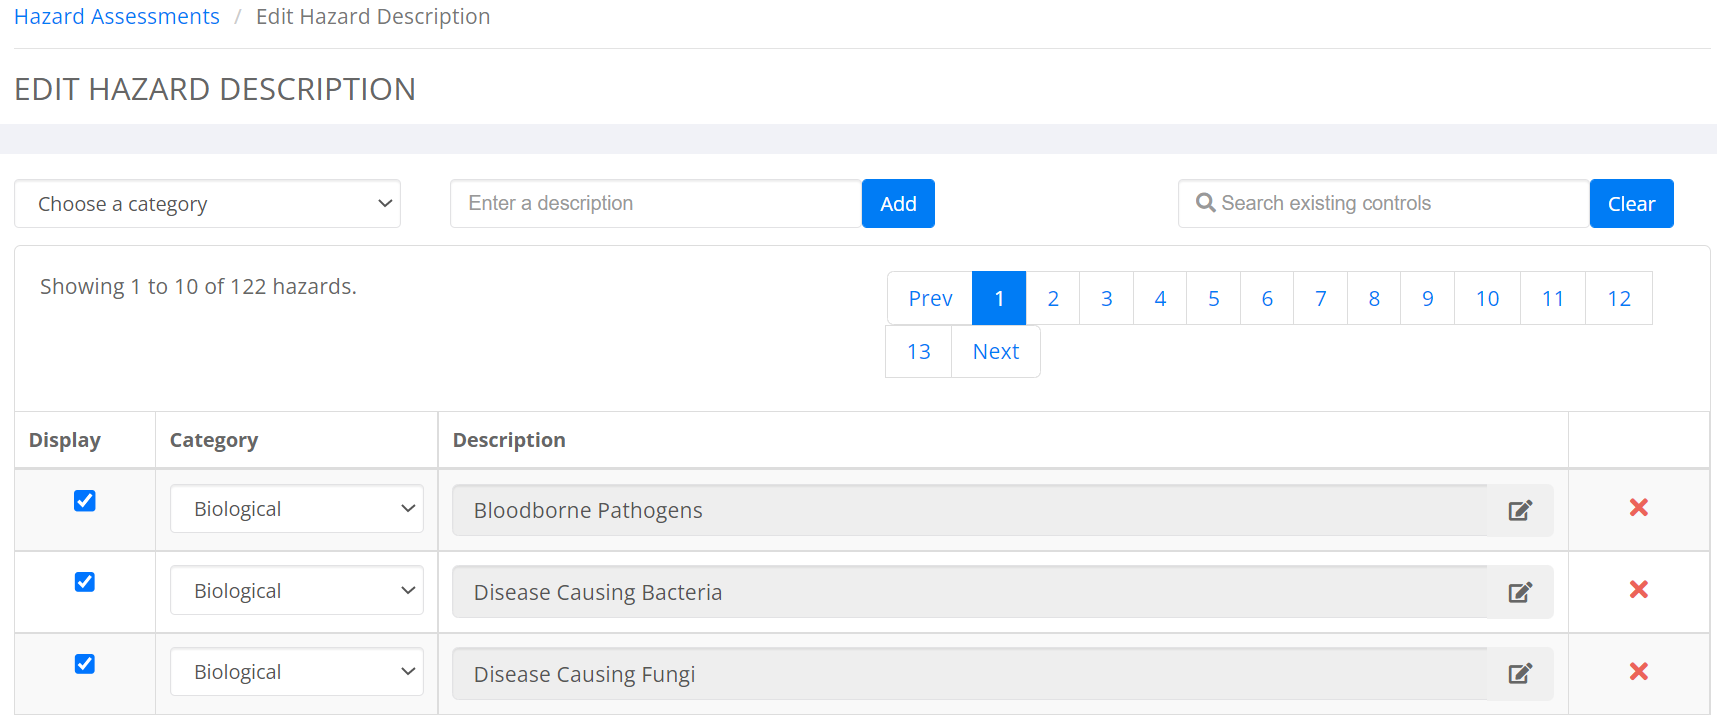
Task: Click the Disease Causing Bacteria description field
Action: pos(970,592)
